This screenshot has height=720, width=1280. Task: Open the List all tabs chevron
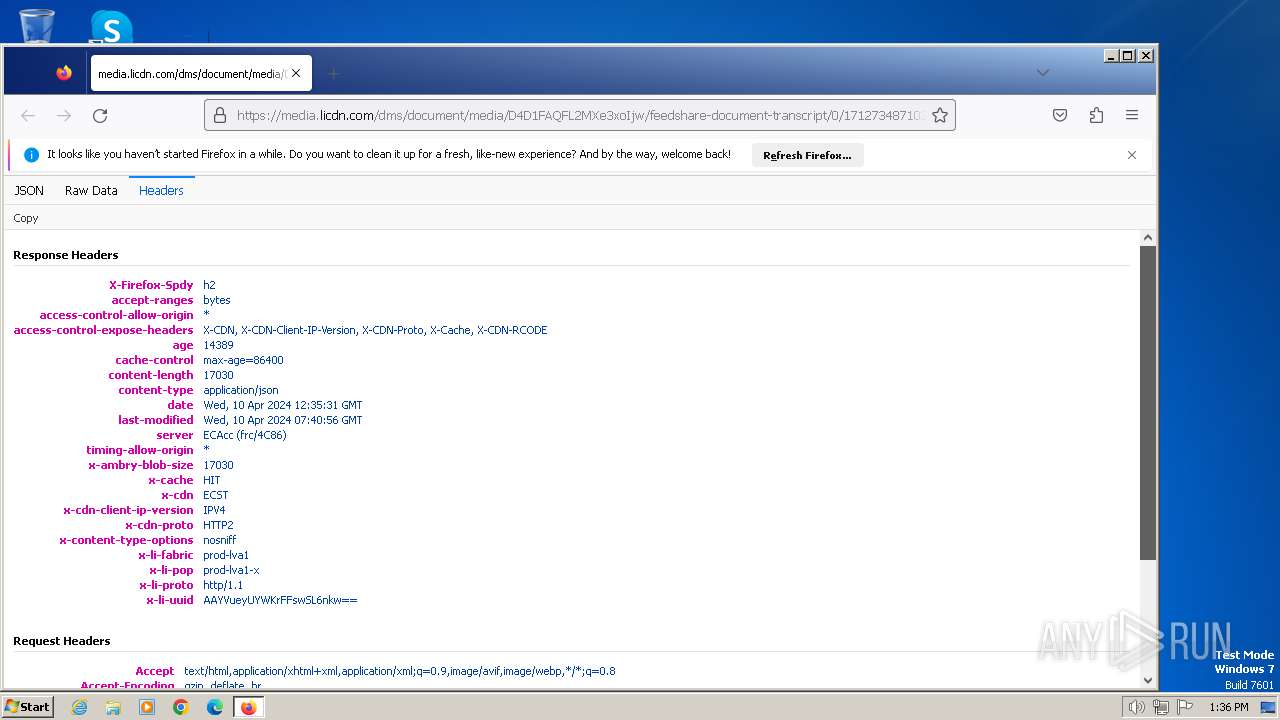1042,72
